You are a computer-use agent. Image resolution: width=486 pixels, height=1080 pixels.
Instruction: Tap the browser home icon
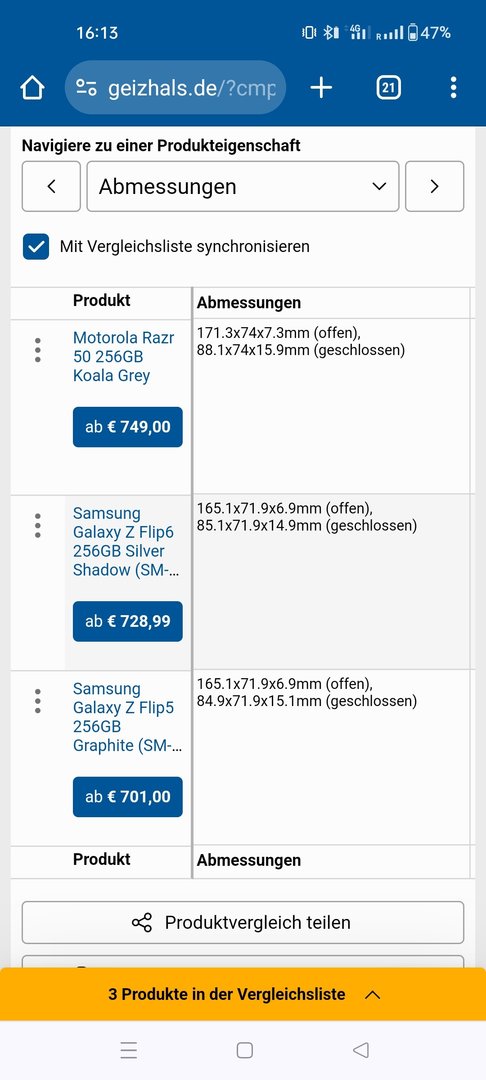32,87
